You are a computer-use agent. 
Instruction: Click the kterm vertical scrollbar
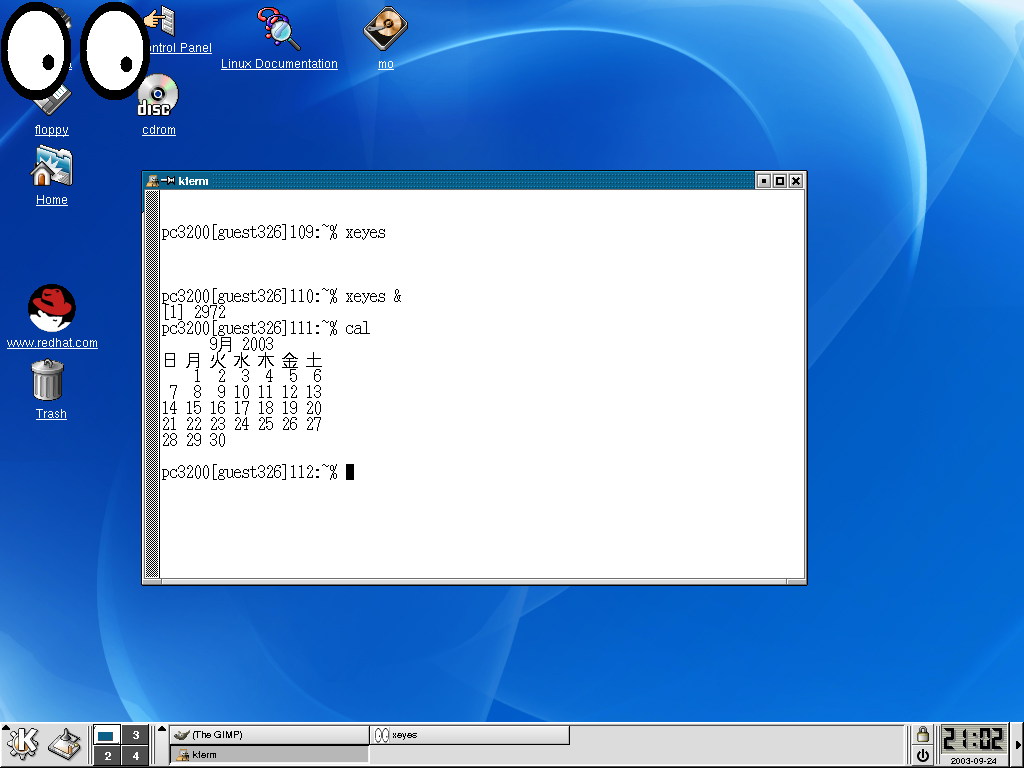pos(152,384)
